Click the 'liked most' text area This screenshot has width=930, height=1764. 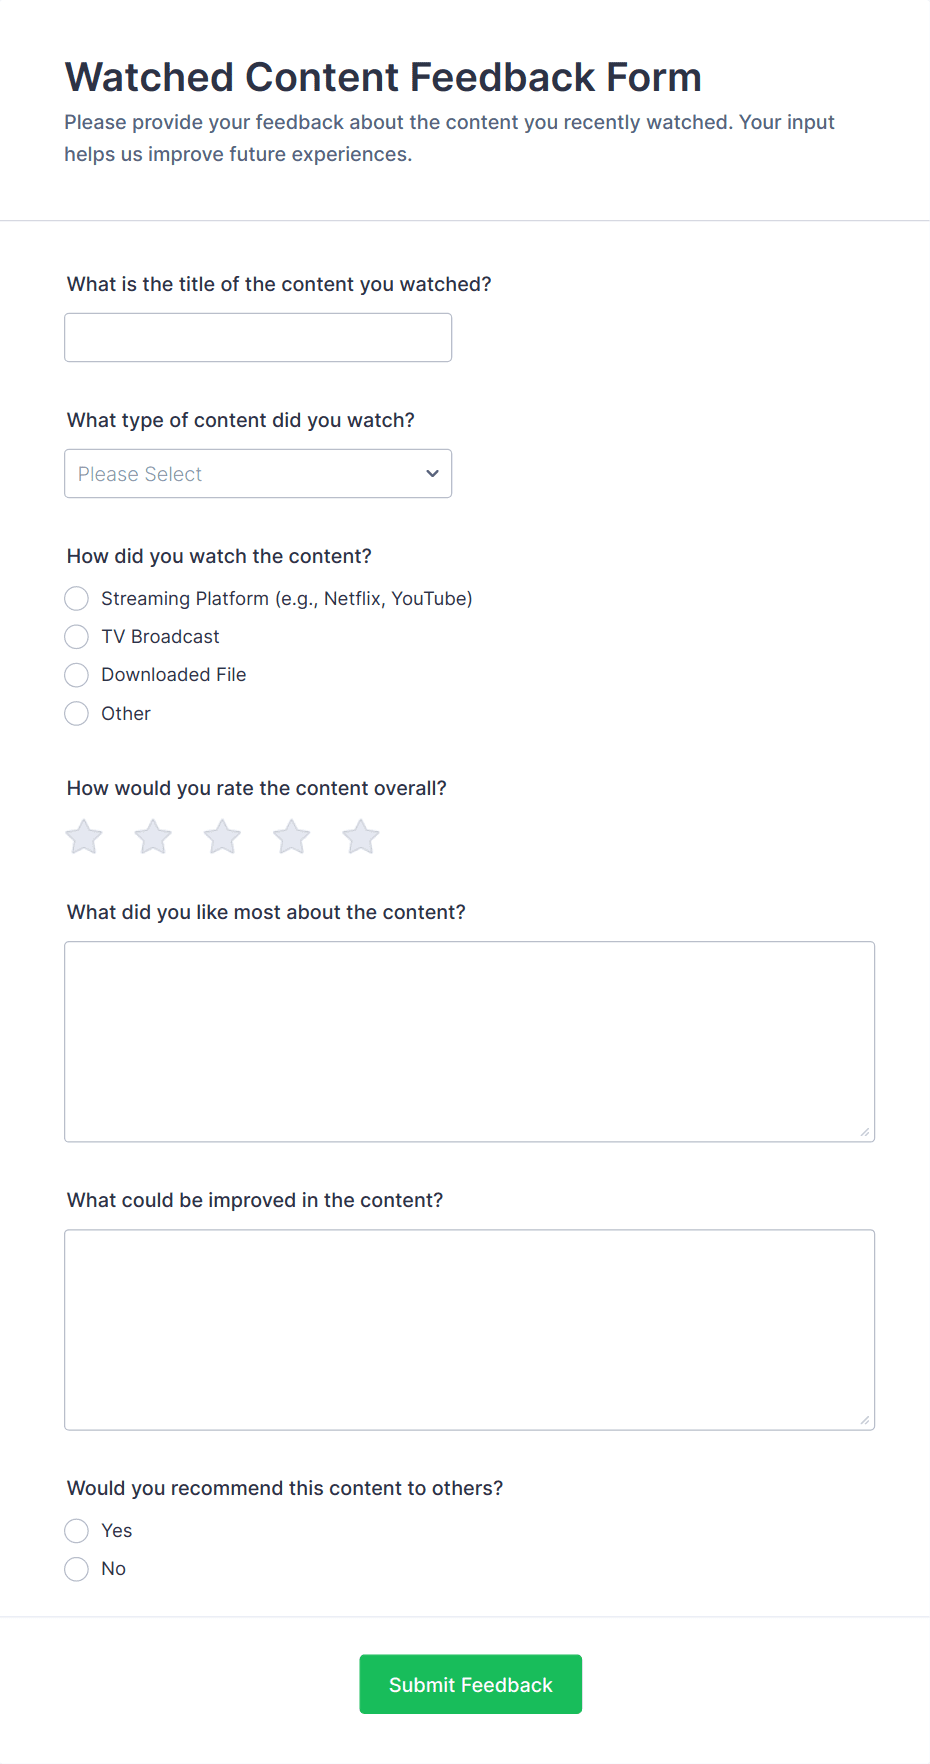(469, 1041)
